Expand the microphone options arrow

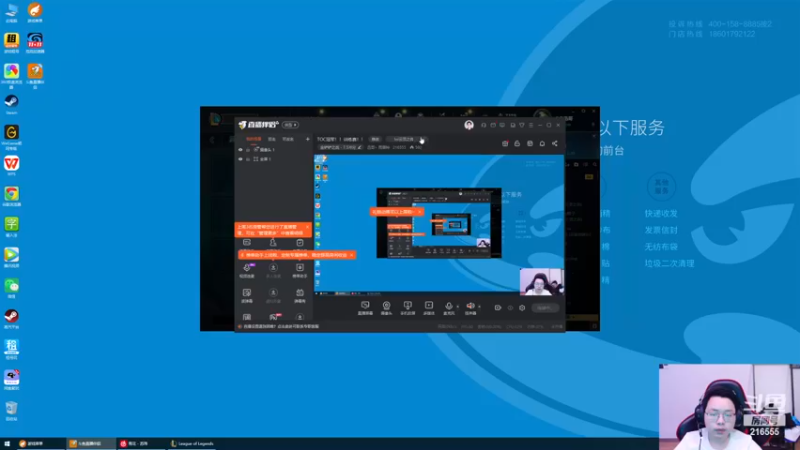coord(458,307)
